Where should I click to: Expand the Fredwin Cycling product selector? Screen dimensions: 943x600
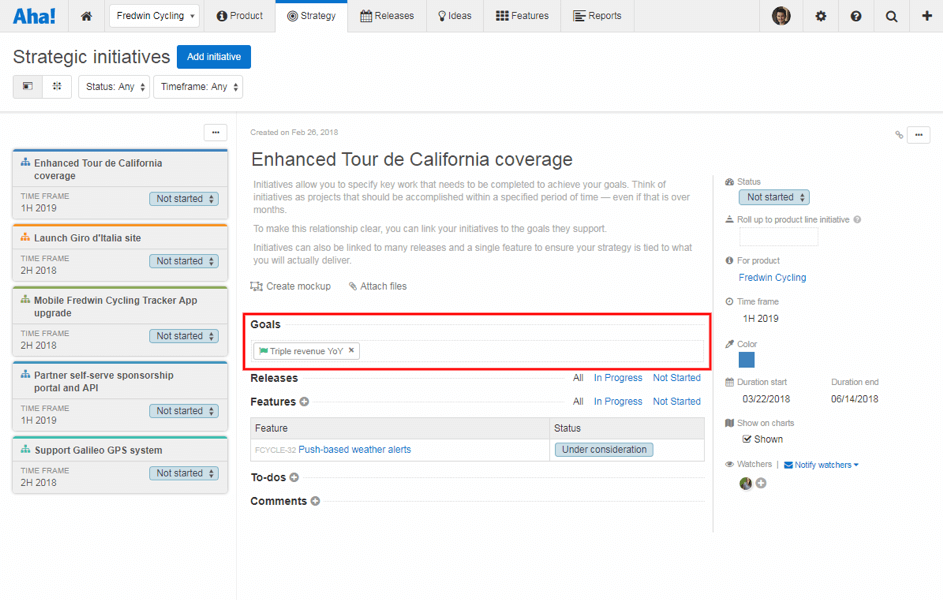point(154,16)
